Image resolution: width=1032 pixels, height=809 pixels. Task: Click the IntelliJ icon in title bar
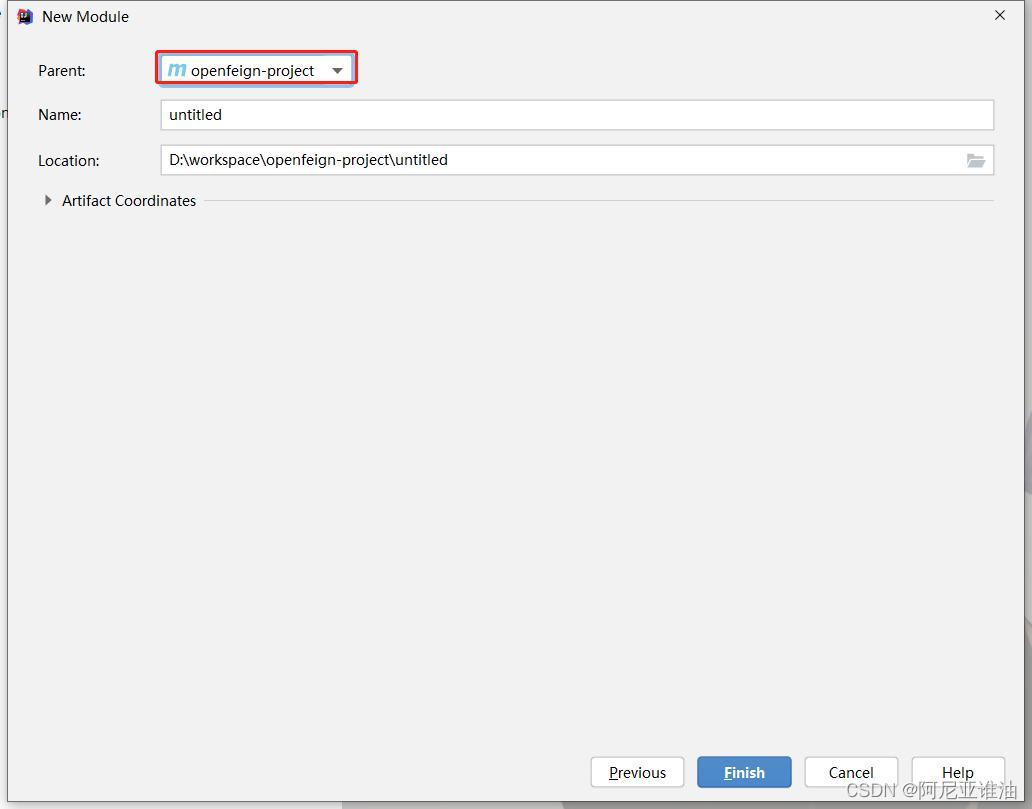25,16
